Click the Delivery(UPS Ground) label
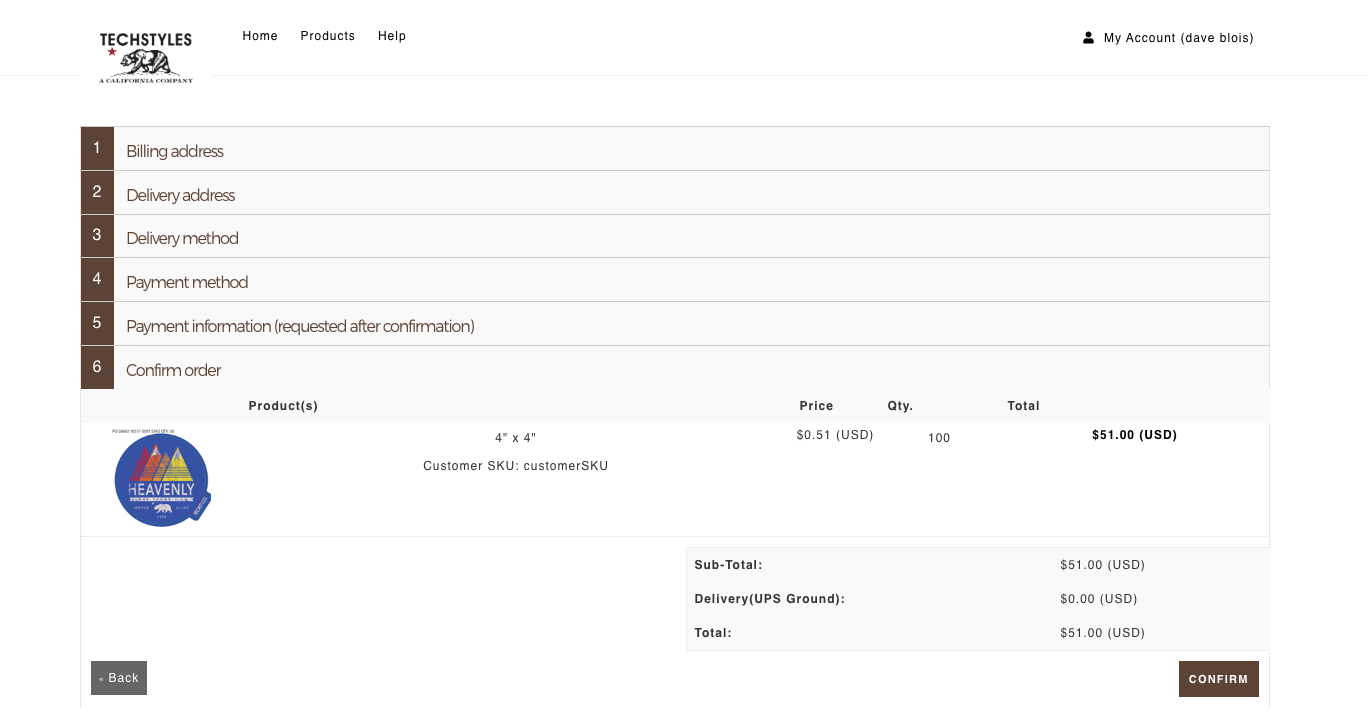 tap(770, 599)
